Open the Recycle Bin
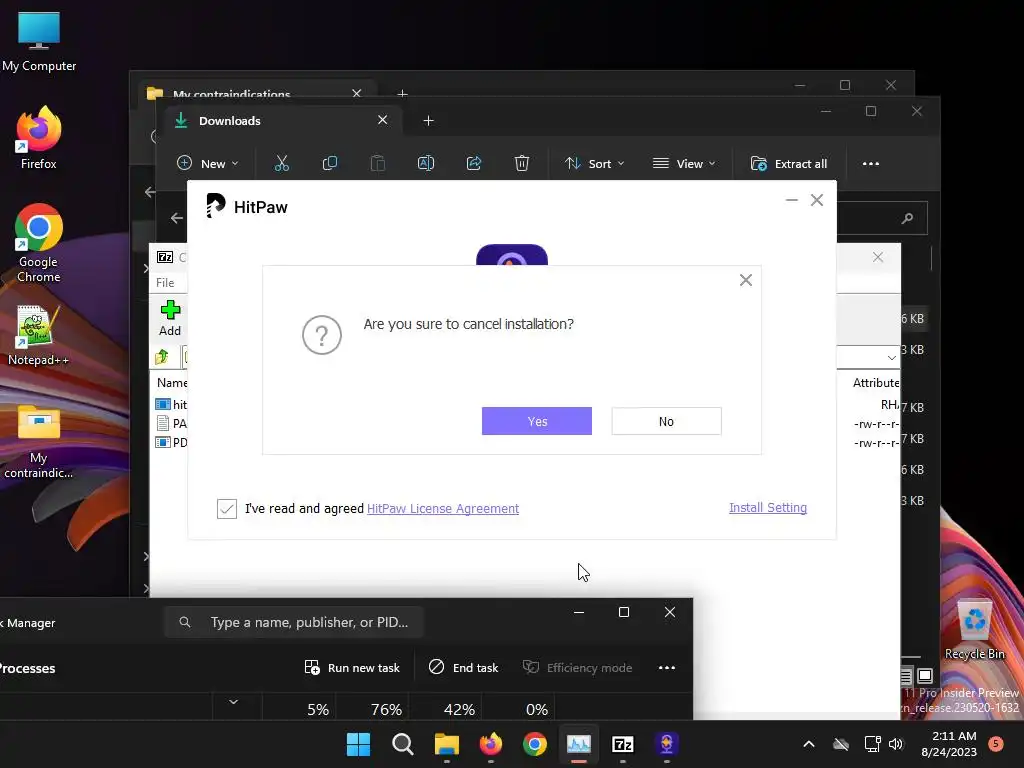Viewport: 1024px width, 768px height. (x=974, y=630)
